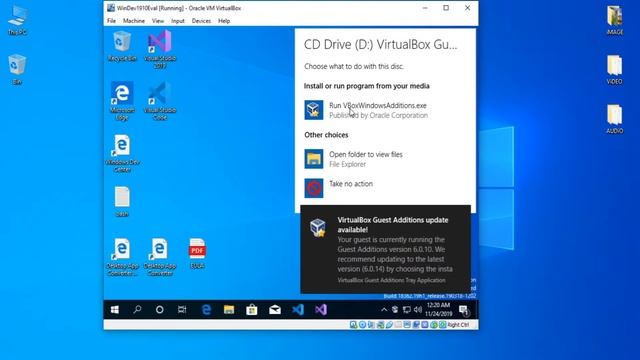Select This PC icon on host desktop
640x360 pixels.
17,21
